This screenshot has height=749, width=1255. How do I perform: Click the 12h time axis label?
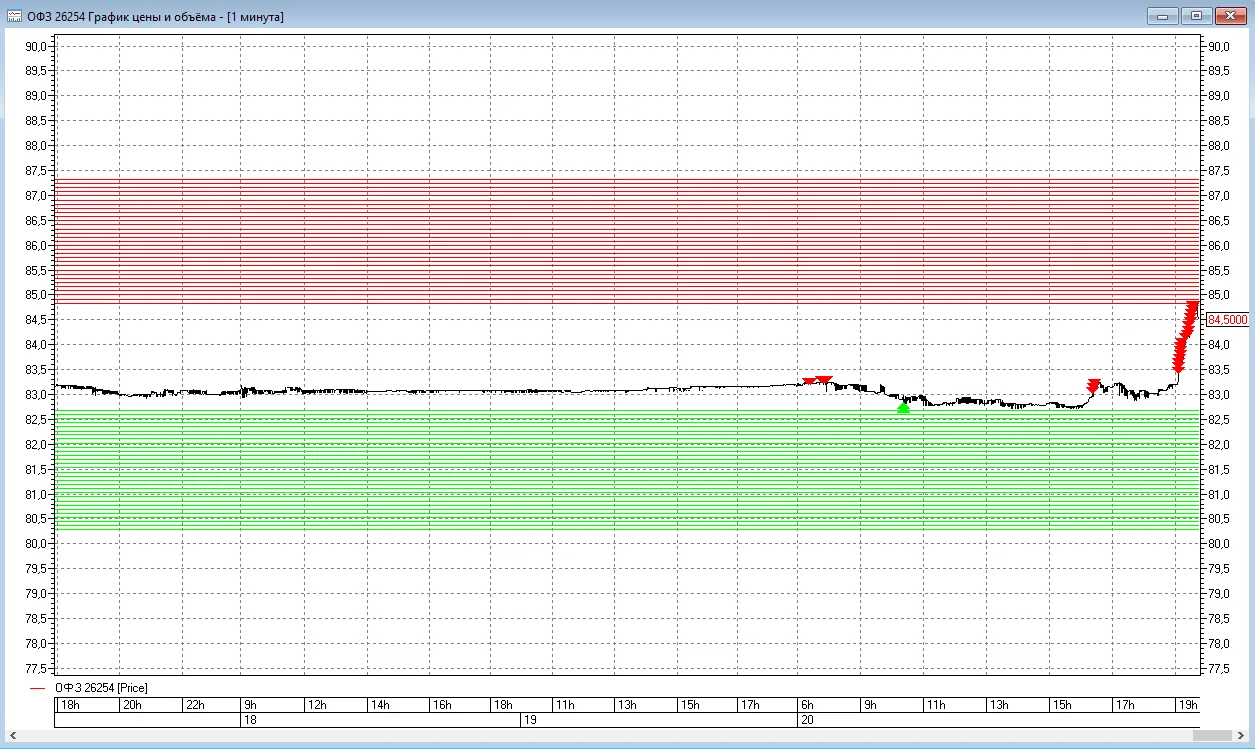pos(318,705)
